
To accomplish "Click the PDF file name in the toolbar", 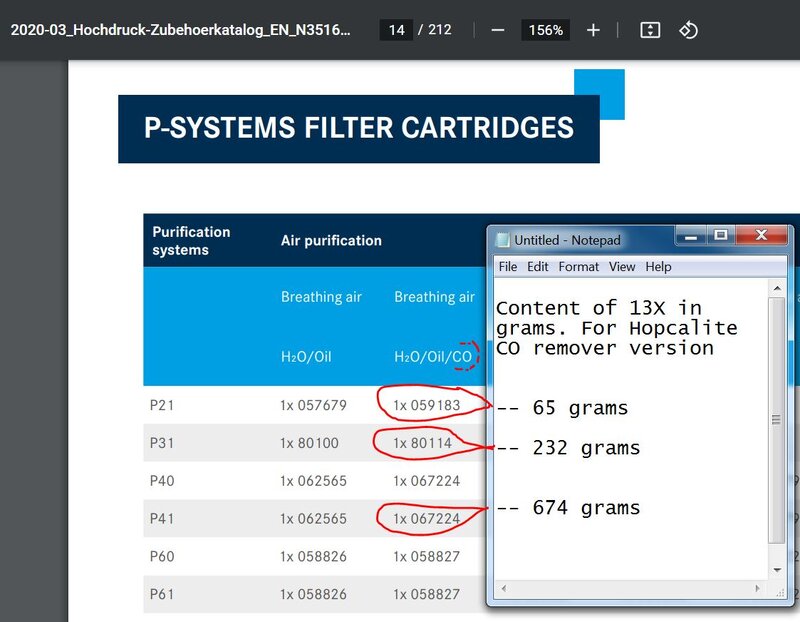I will tap(180, 30).
